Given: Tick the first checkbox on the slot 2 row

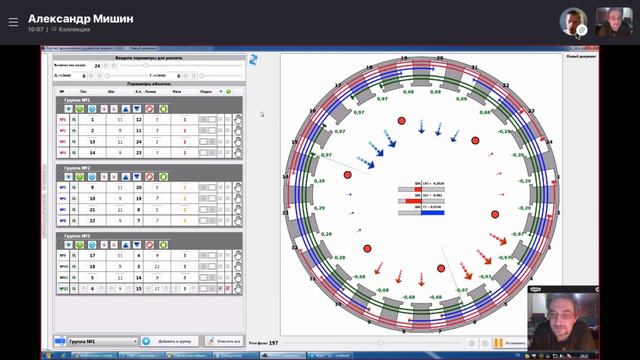Looking at the screenshot, I should pyautogui.click(x=220, y=131).
